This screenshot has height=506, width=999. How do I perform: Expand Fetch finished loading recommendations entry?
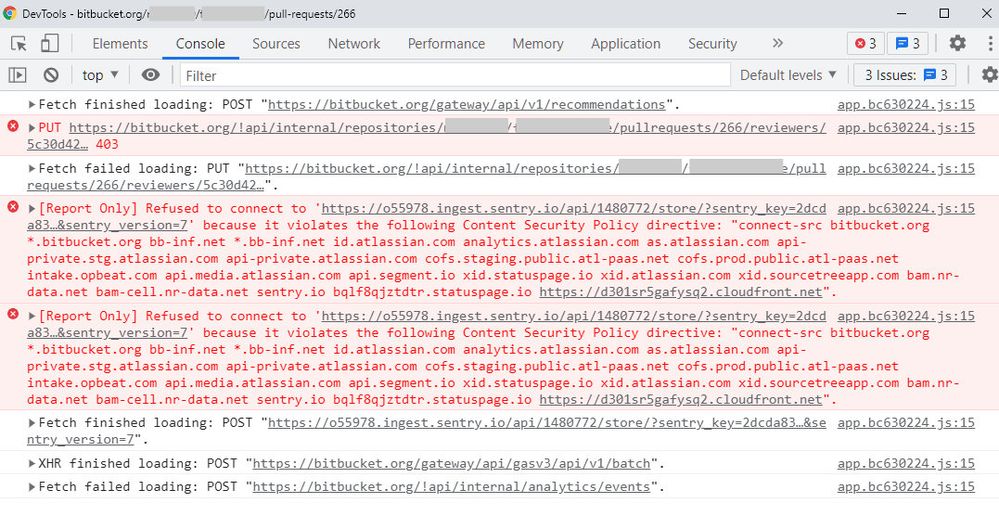32,105
